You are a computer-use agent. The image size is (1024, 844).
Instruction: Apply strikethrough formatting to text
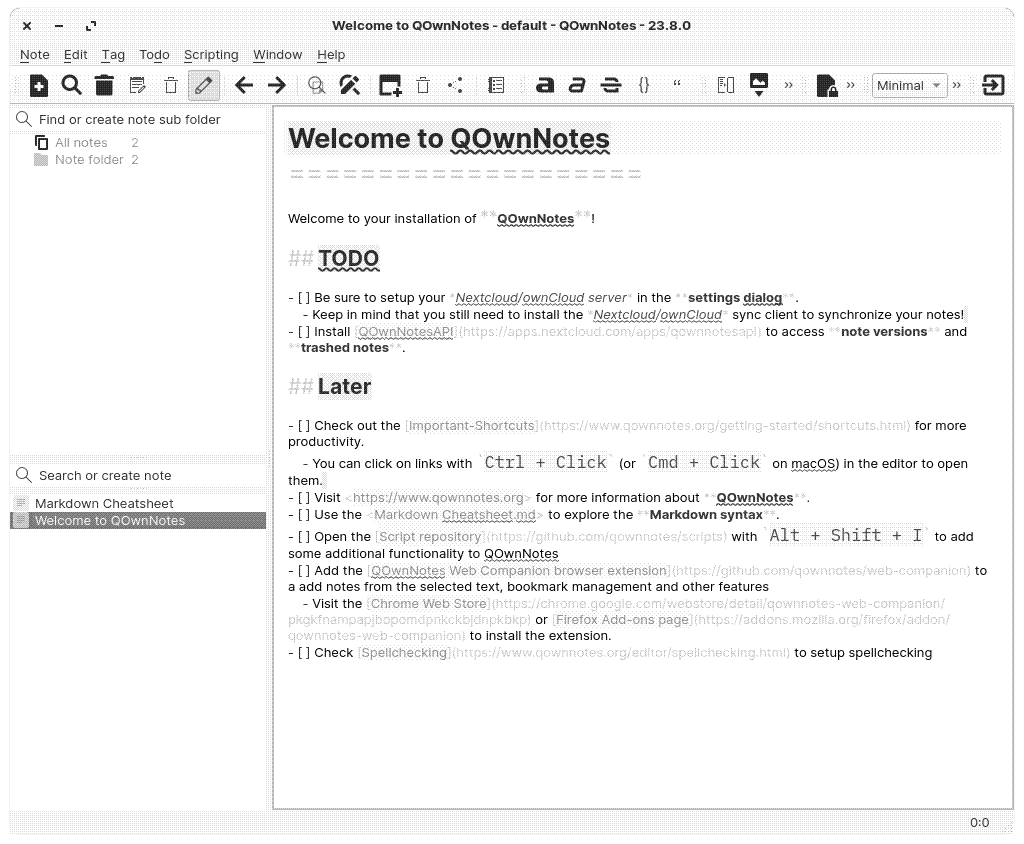click(x=611, y=86)
